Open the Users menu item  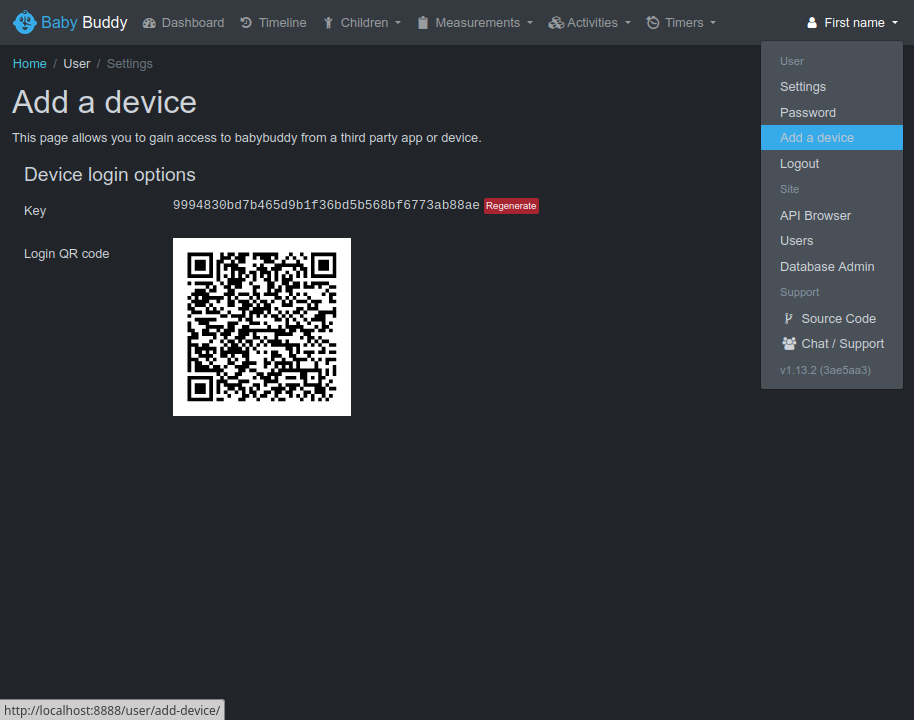pos(832,241)
